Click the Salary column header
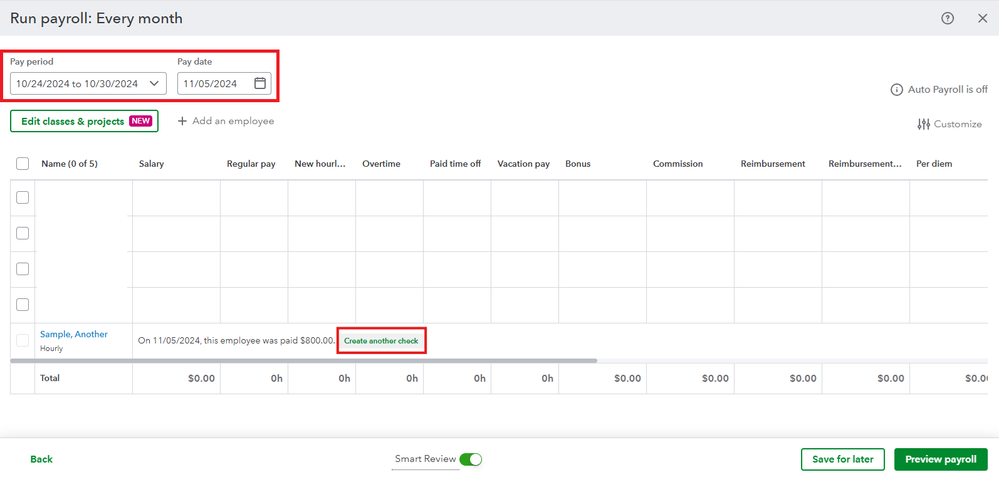This screenshot has height=477, width=999. tap(152, 164)
